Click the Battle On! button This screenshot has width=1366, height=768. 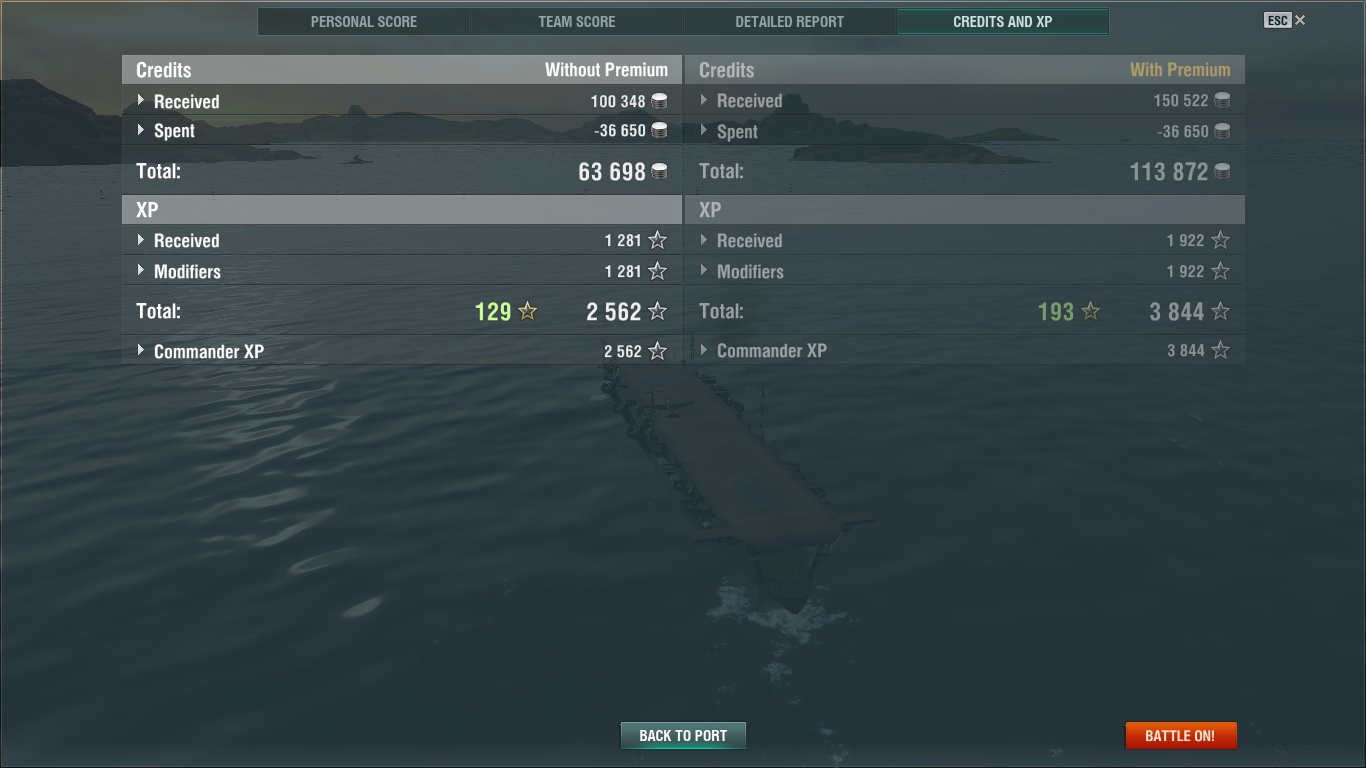[1181, 735]
